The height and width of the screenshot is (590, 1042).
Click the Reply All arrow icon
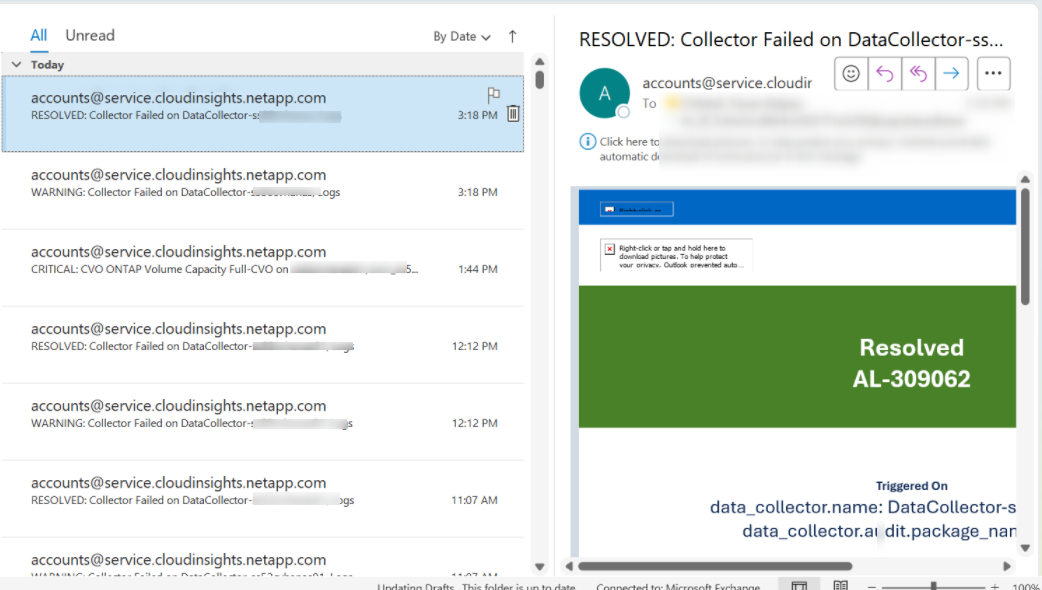click(917, 73)
